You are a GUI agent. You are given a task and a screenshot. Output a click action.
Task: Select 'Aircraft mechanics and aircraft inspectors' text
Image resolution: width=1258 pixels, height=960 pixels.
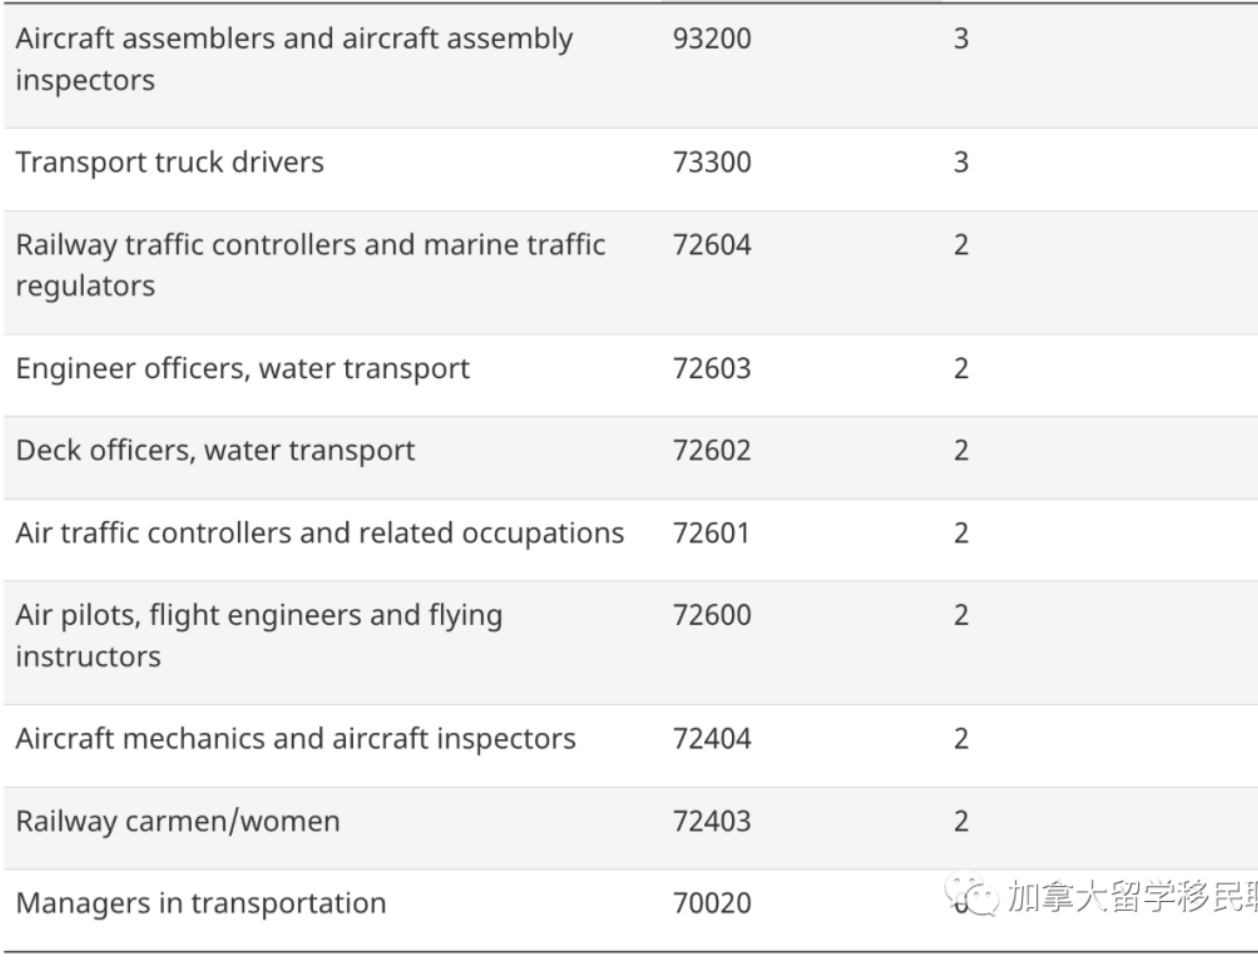[x=296, y=739]
